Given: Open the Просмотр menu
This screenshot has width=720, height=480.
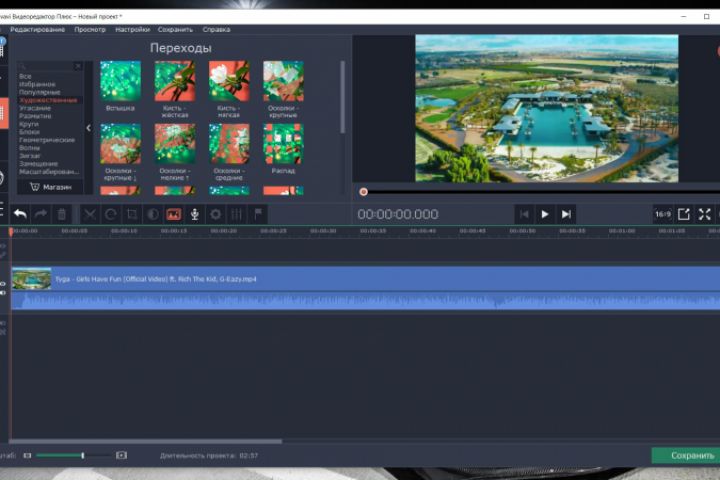Looking at the screenshot, I should 90,29.
